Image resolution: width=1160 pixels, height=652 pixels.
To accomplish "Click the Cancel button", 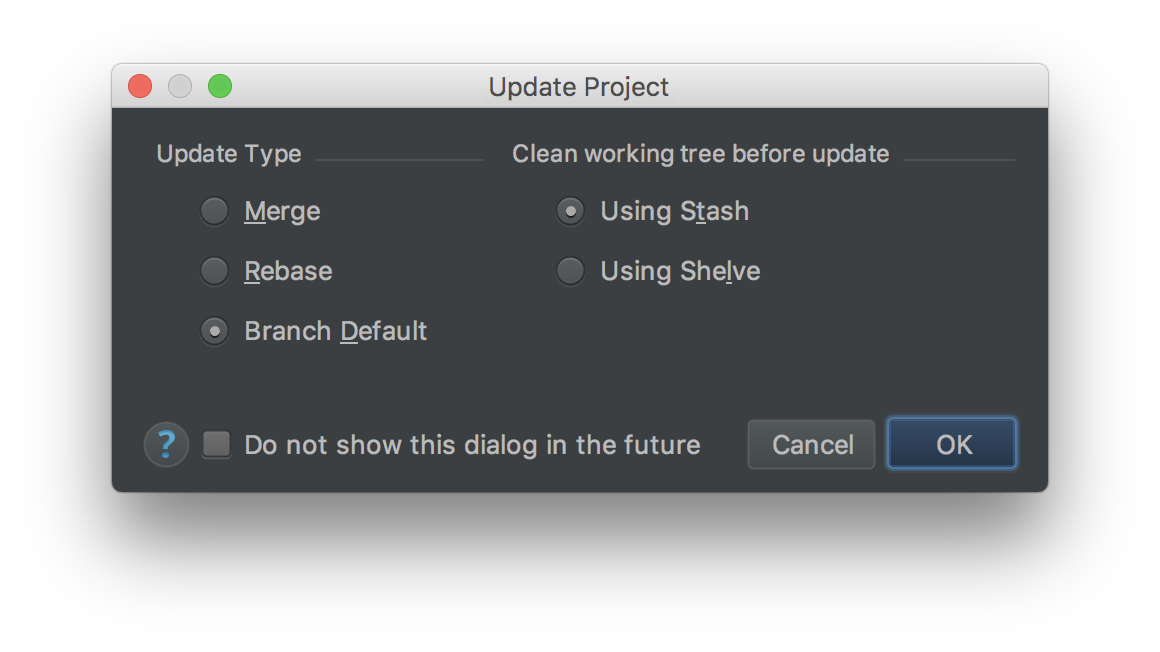I will [812, 444].
